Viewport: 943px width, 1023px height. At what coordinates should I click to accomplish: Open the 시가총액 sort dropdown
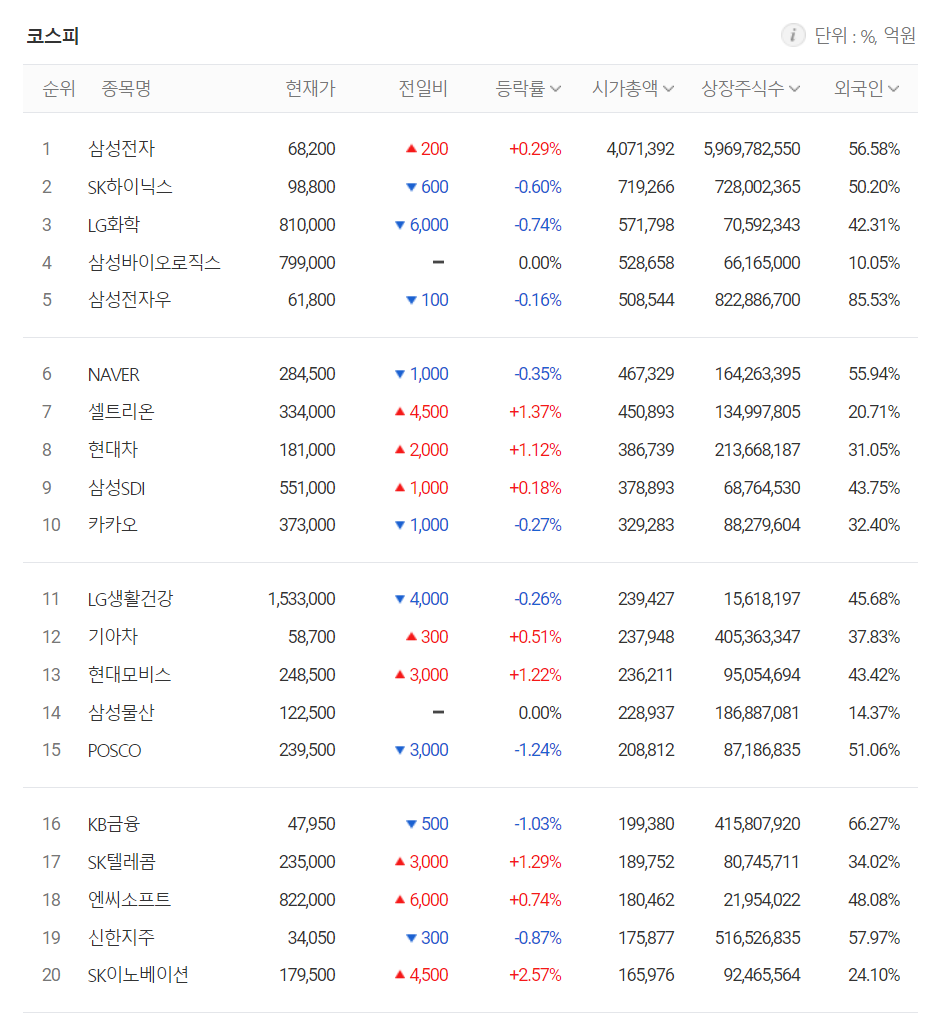[x=633, y=88]
